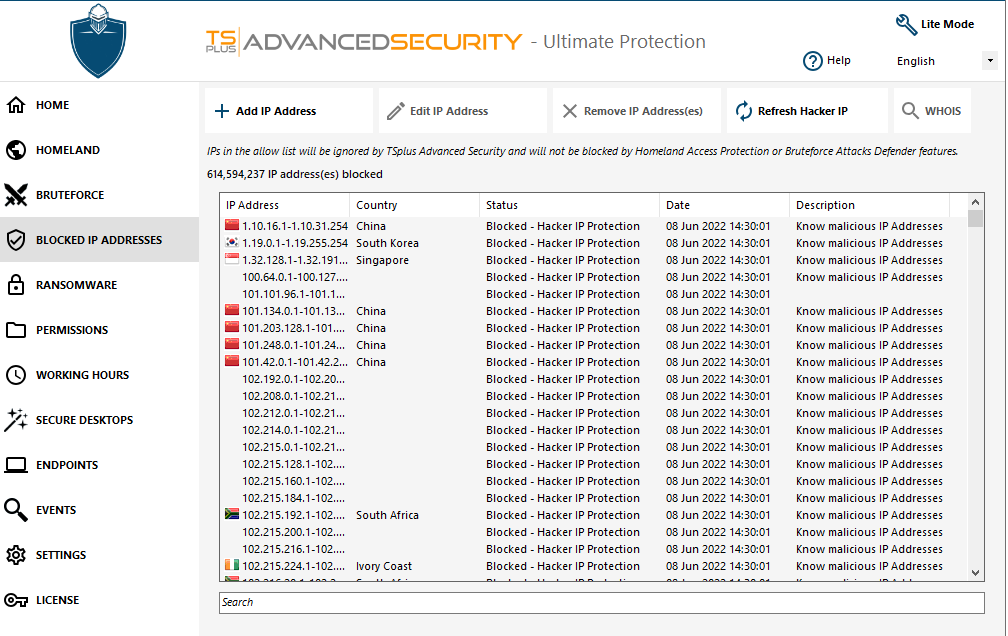Open the Endpoints laptop icon

tap(16, 465)
